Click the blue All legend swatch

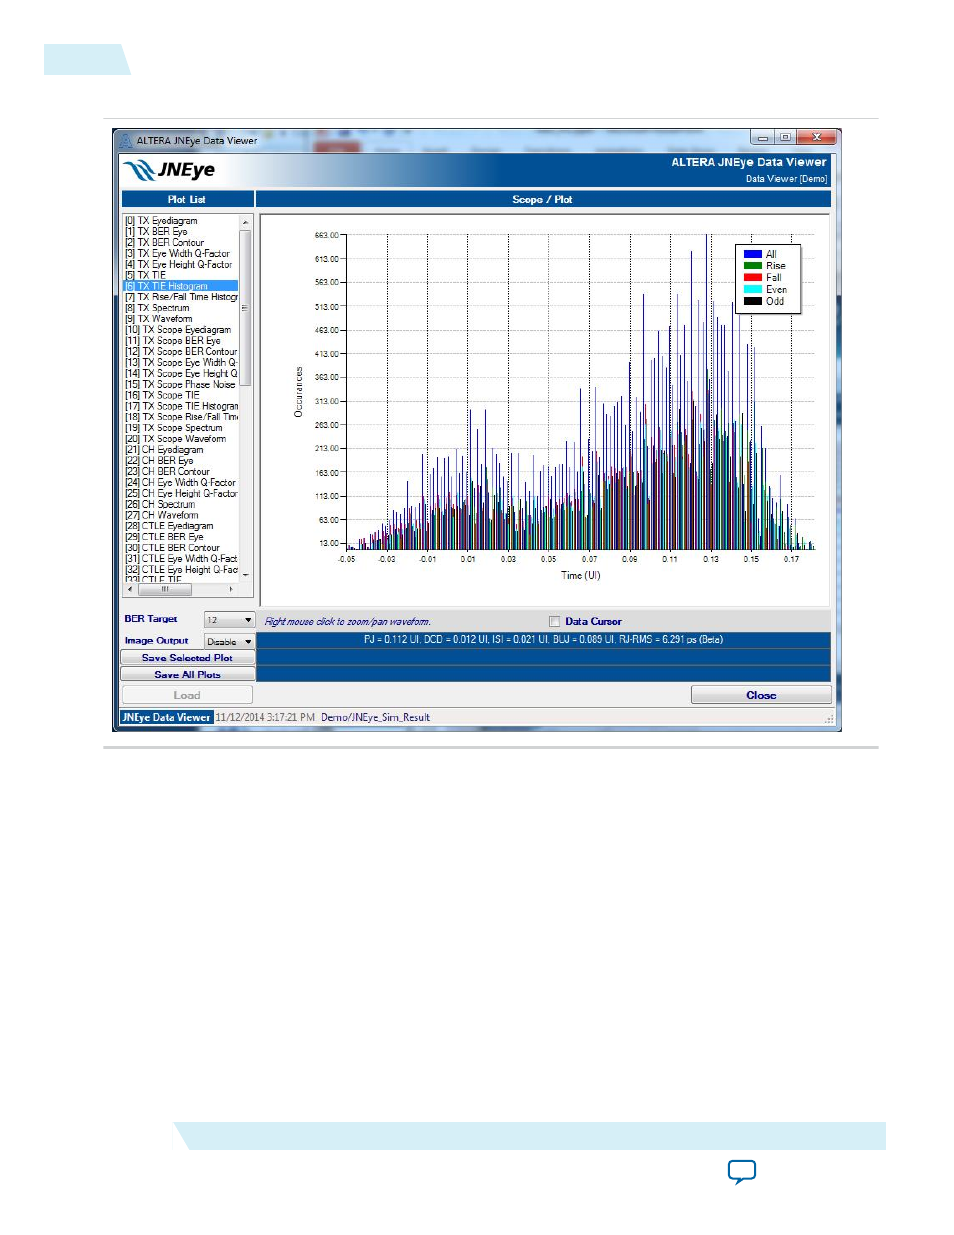[753, 254]
